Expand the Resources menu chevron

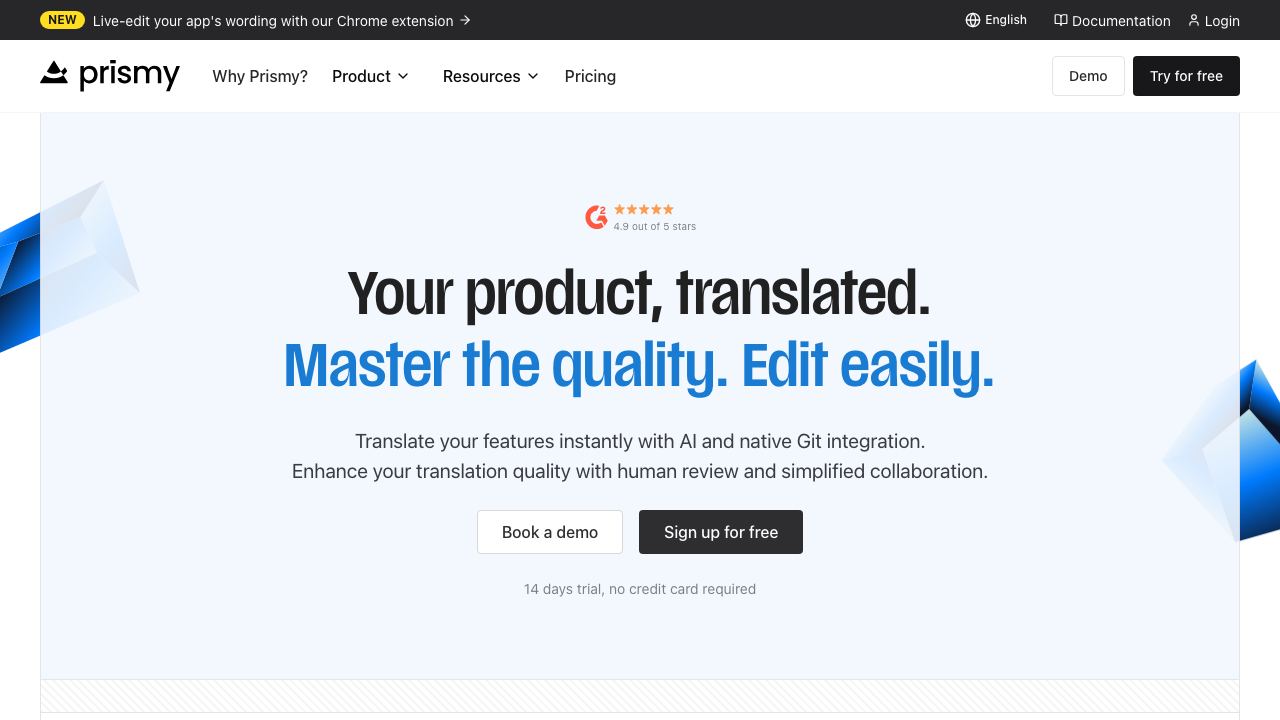[x=533, y=76]
